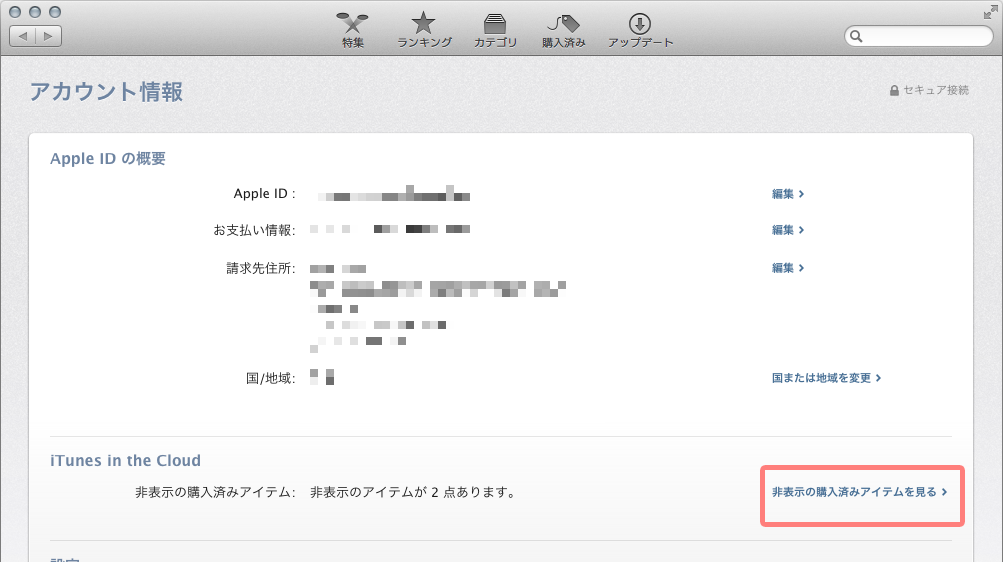Screen dimensions: 1003x562
Task: Click 編集 link for お支払い情報
Action: coord(787,230)
